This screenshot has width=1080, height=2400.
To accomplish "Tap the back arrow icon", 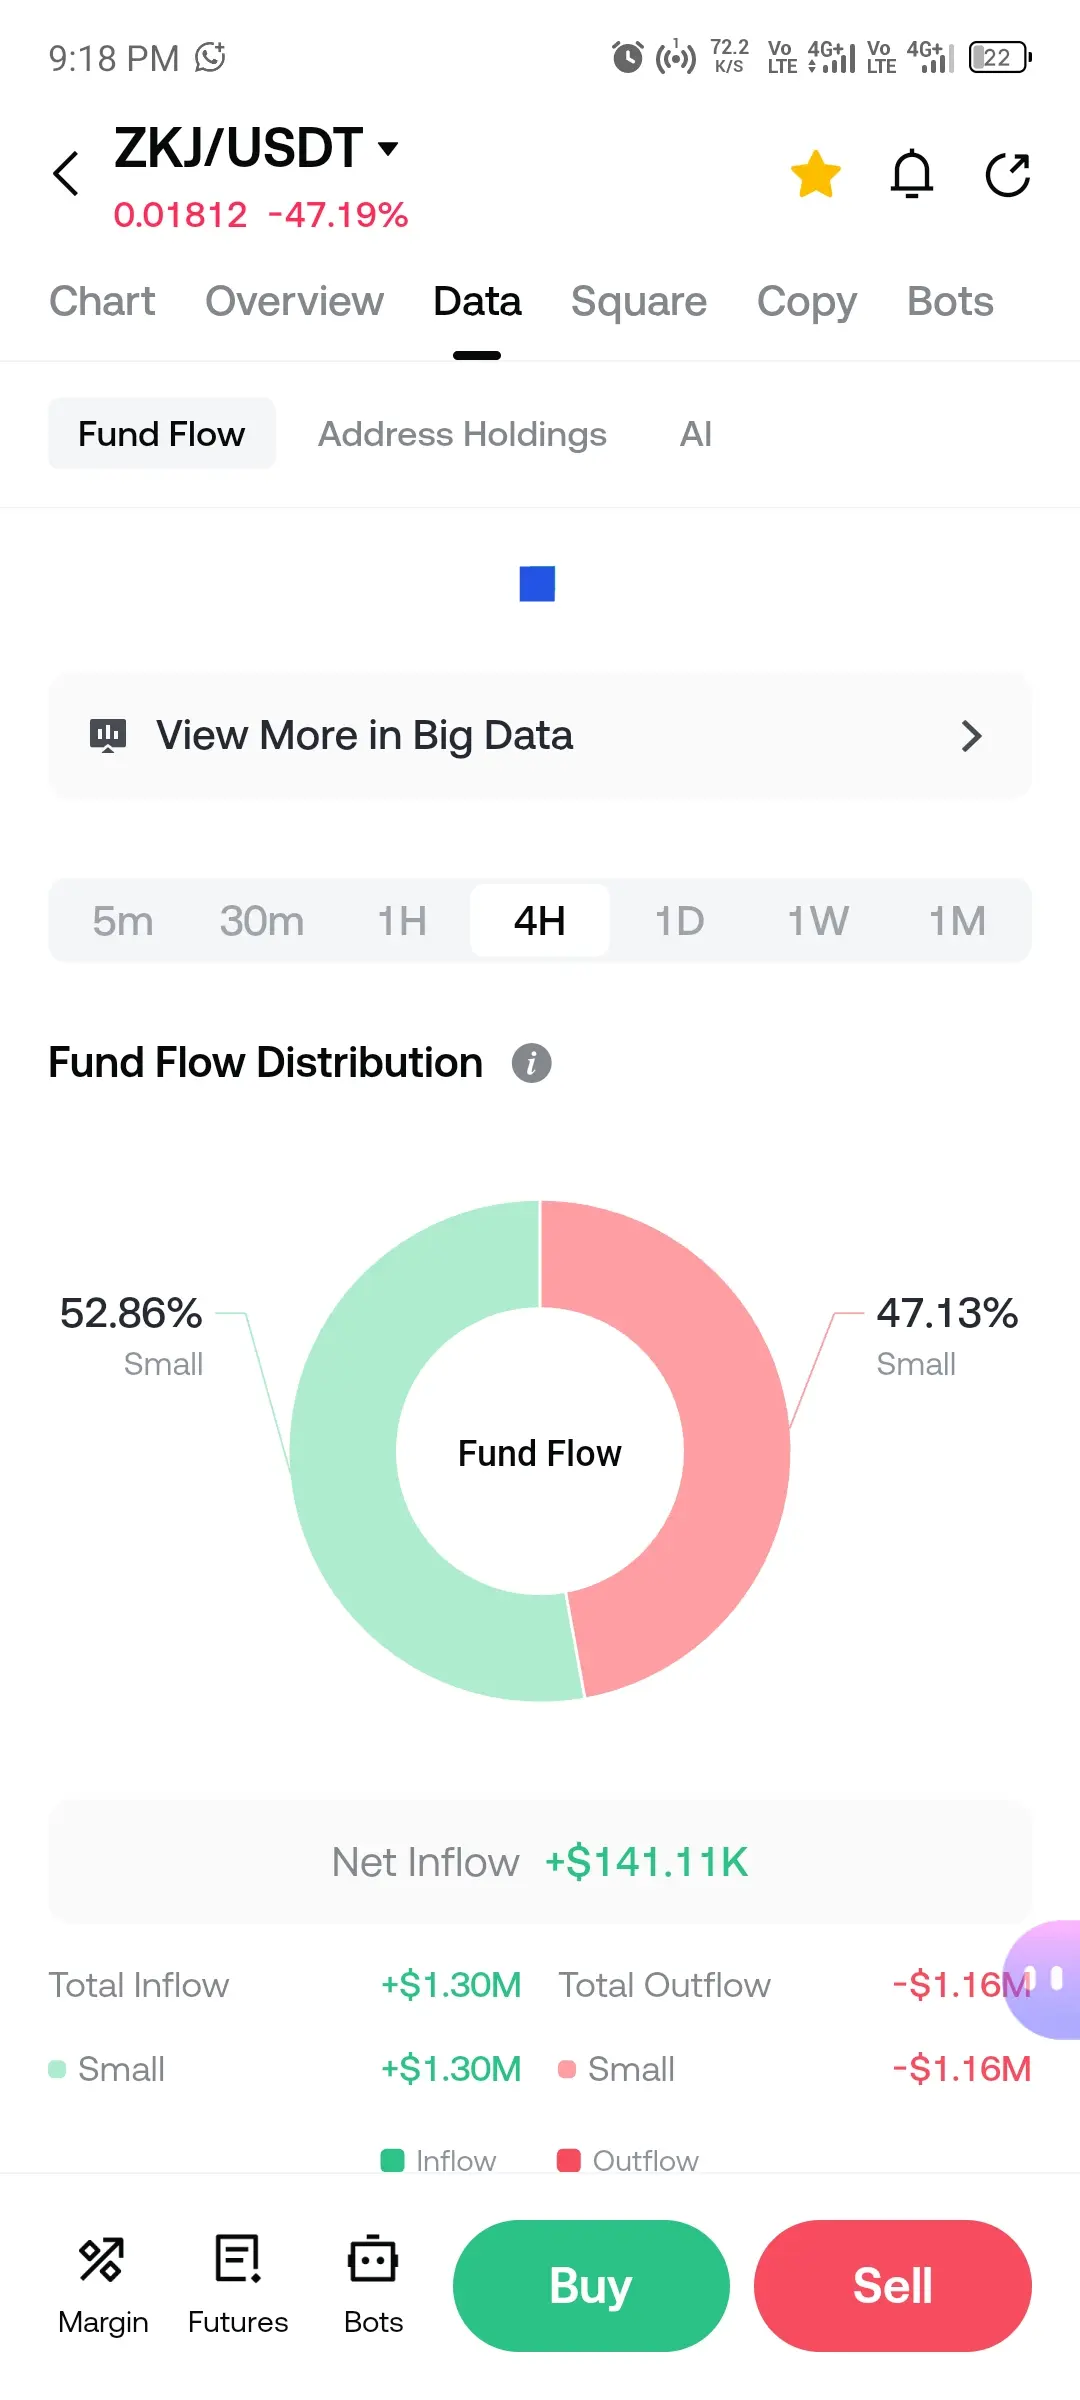I will click(x=66, y=174).
